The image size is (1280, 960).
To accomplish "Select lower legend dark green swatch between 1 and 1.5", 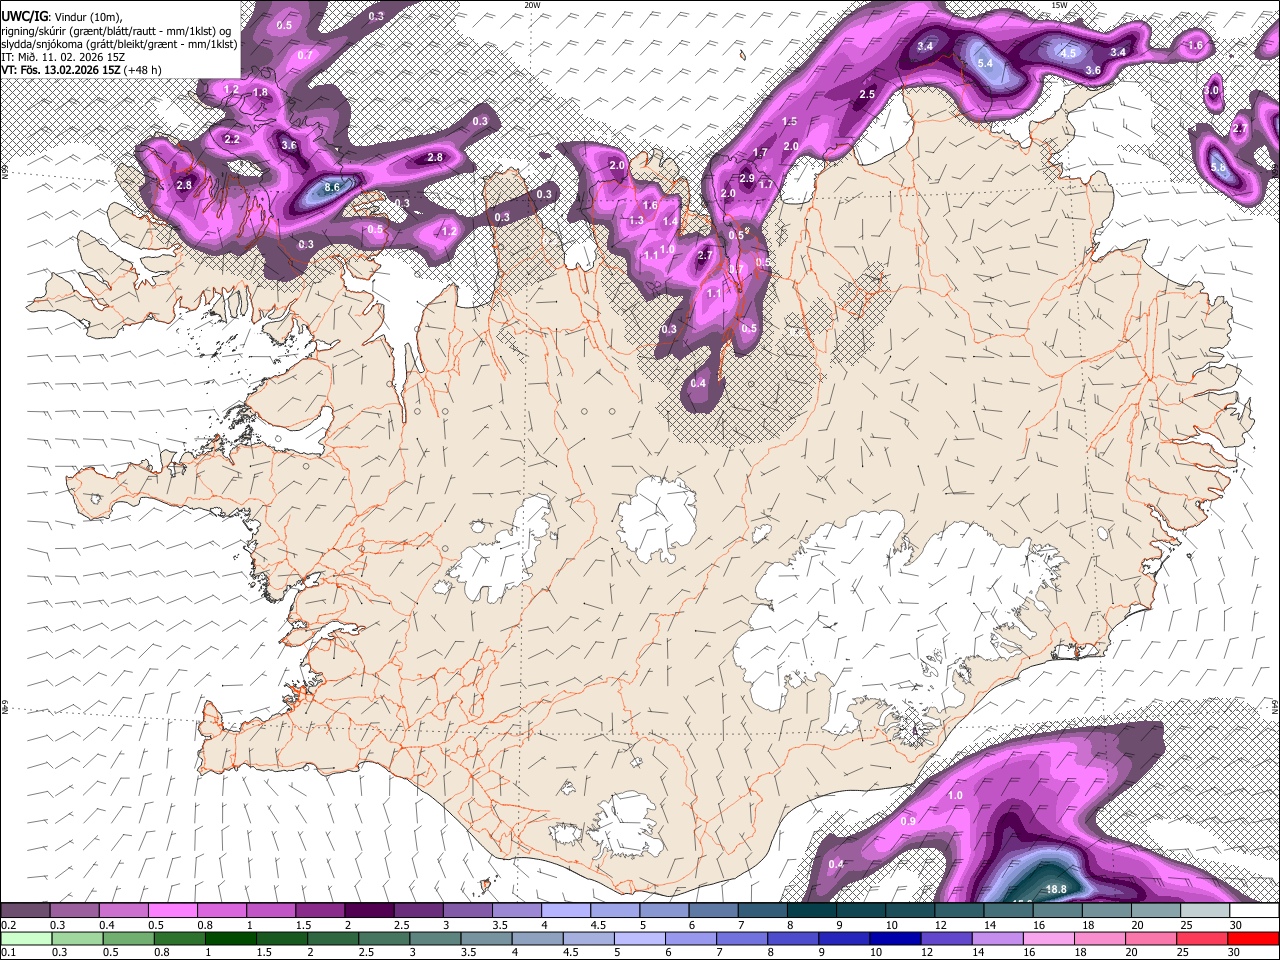I will point(231,938).
